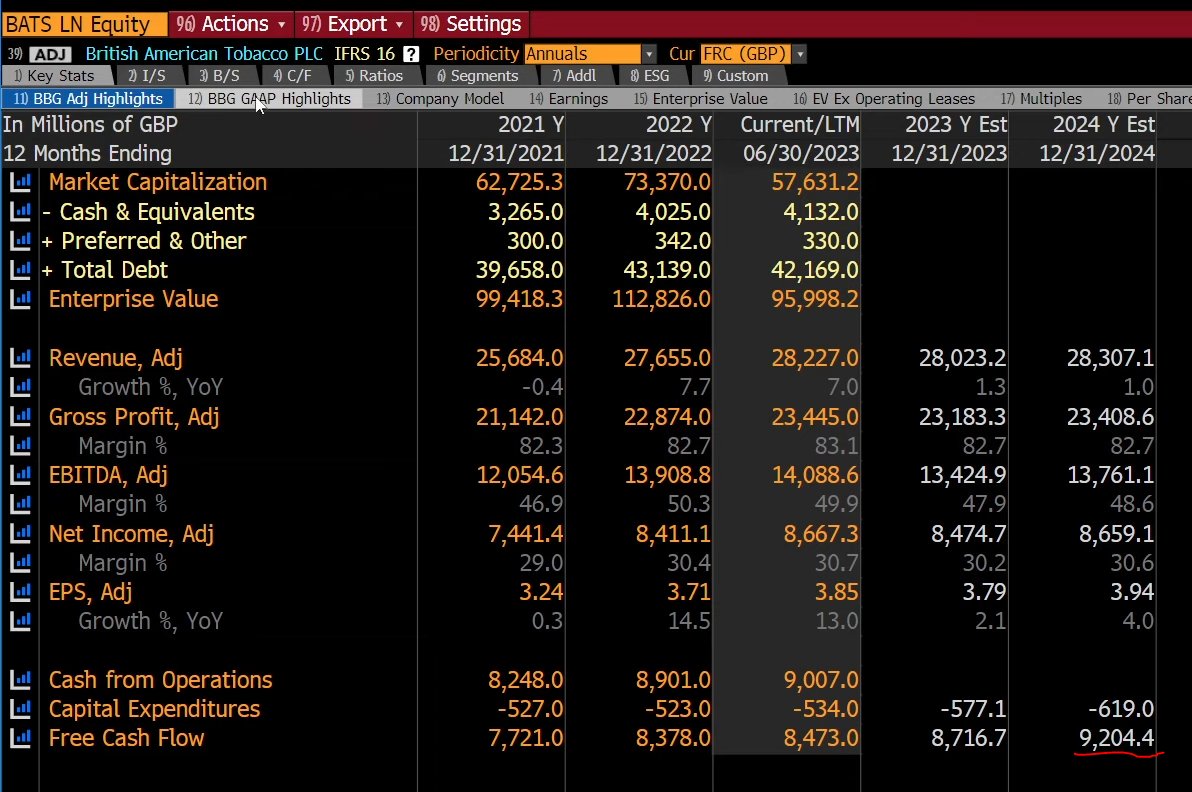Click the 62,725.3 Market Capitalization cell
The width and height of the screenshot is (1192, 792).
point(519,182)
